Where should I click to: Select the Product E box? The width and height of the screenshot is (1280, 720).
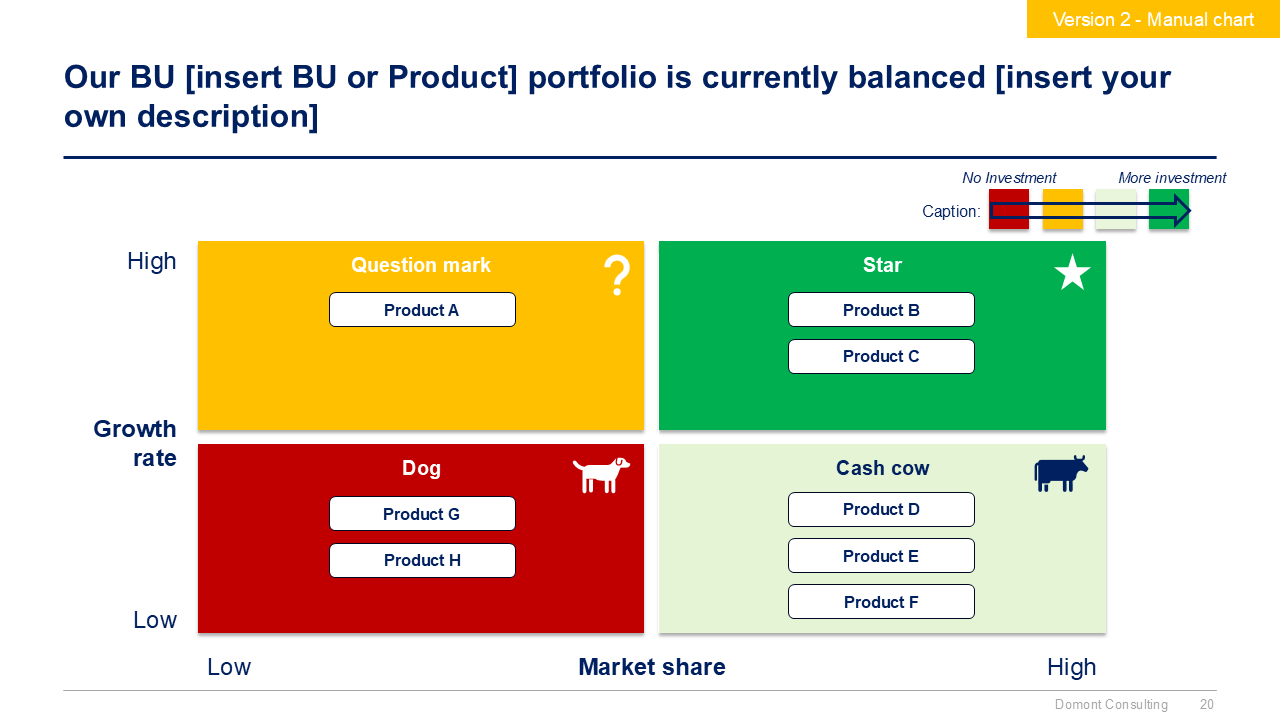click(881, 556)
